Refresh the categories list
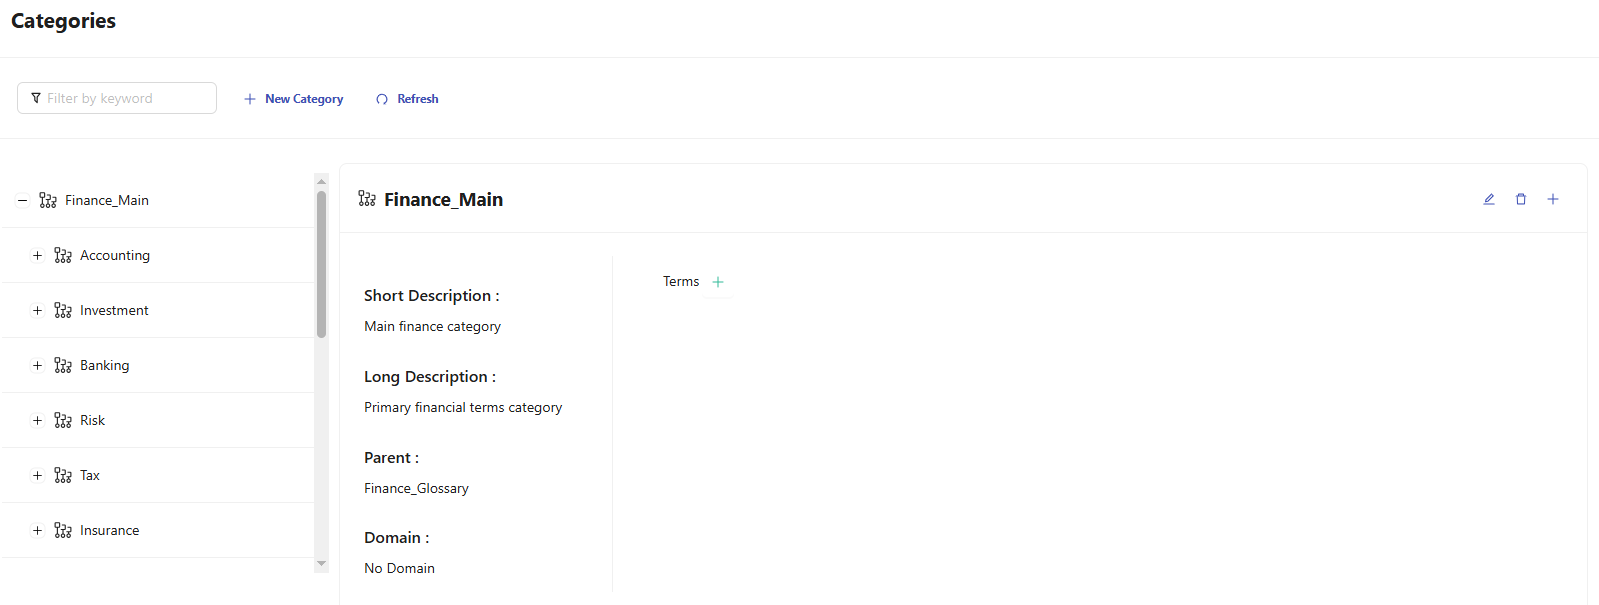This screenshot has height=605, width=1599. point(408,99)
